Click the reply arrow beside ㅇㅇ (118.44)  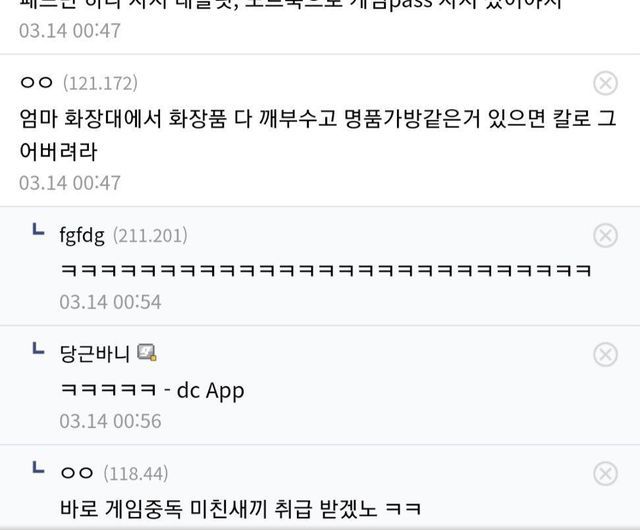(38, 468)
